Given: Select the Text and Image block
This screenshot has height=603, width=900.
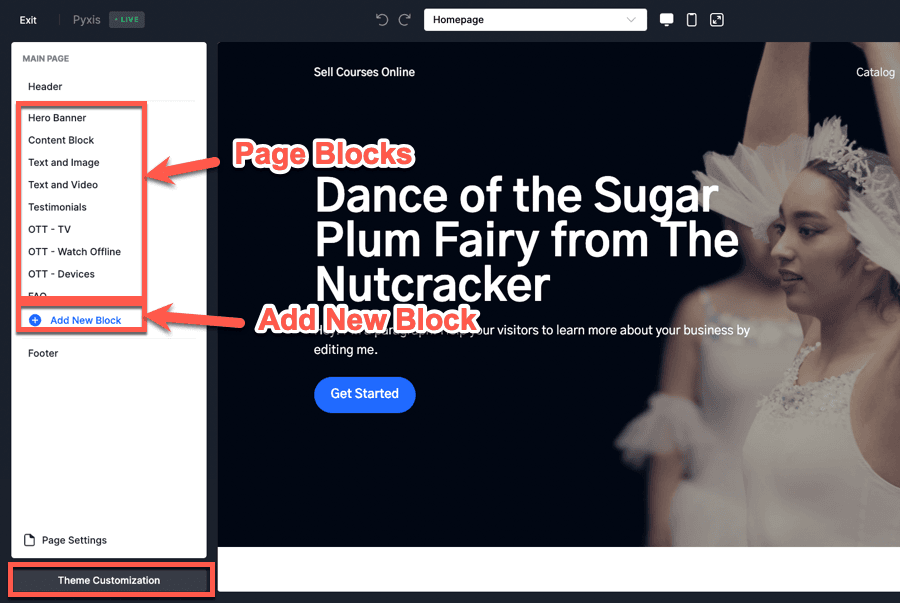Looking at the screenshot, I should (x=64, y=162).
